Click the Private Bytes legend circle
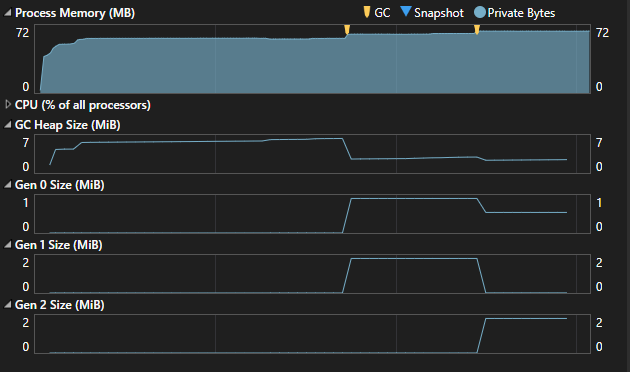The image size is (630, 372). tap(480, 12)
